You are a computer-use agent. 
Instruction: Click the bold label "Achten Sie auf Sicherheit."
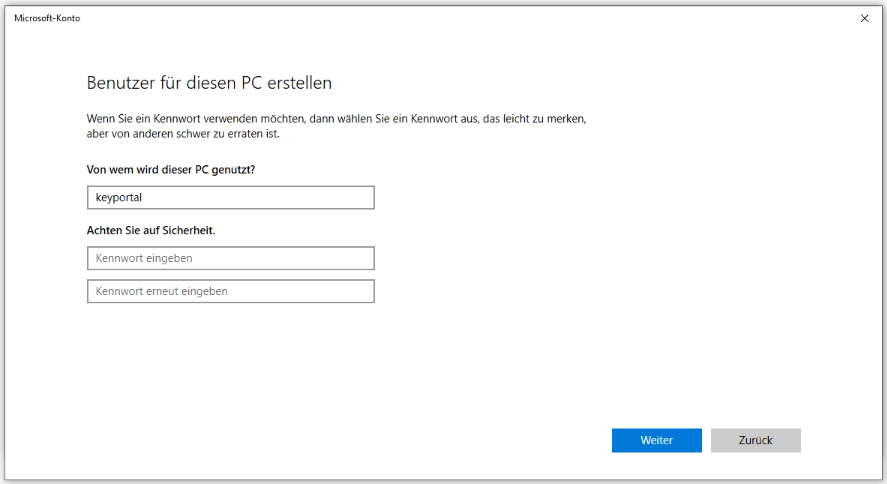[x=151, y=230]
